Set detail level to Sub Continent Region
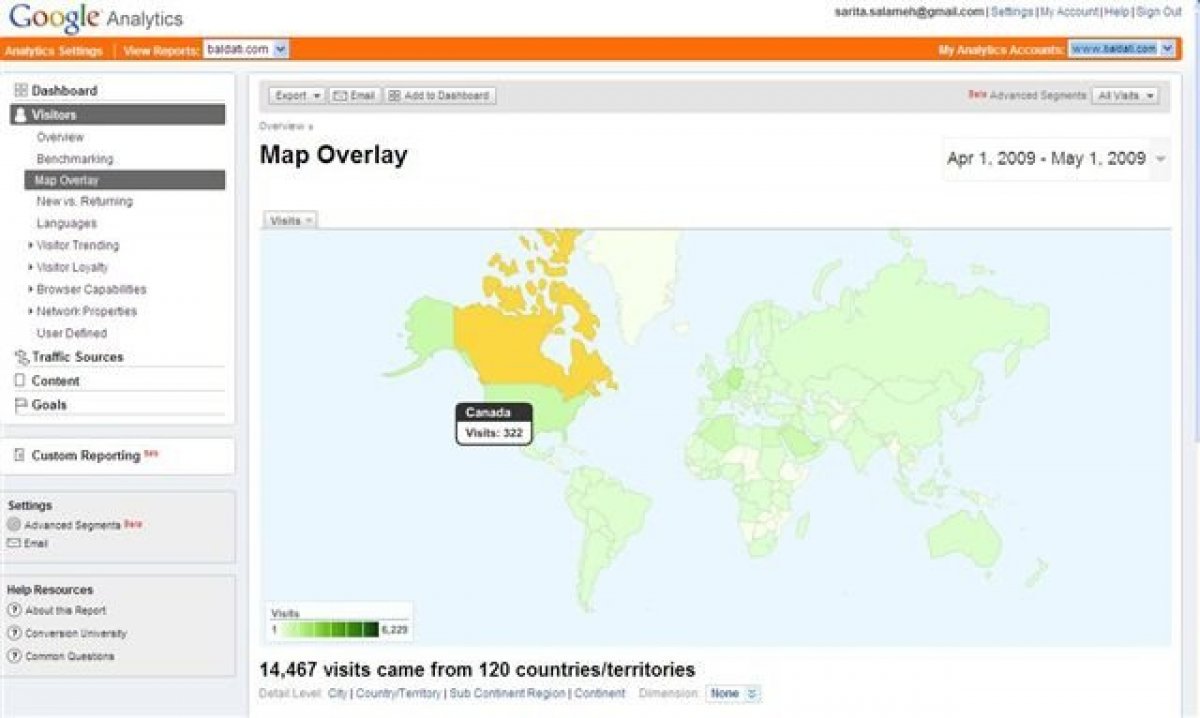This screenshot has width=1200, height=718. (x=507, y=693)
